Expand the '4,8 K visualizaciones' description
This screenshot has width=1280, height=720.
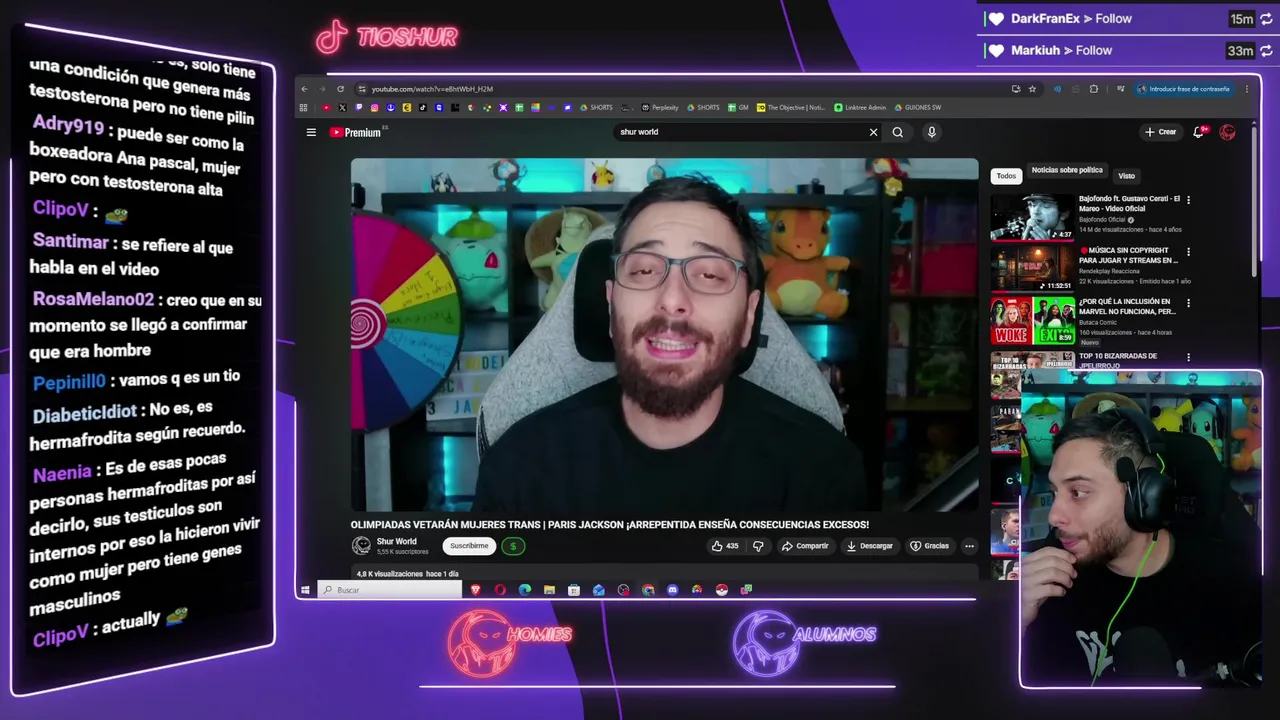pos(664,574)
